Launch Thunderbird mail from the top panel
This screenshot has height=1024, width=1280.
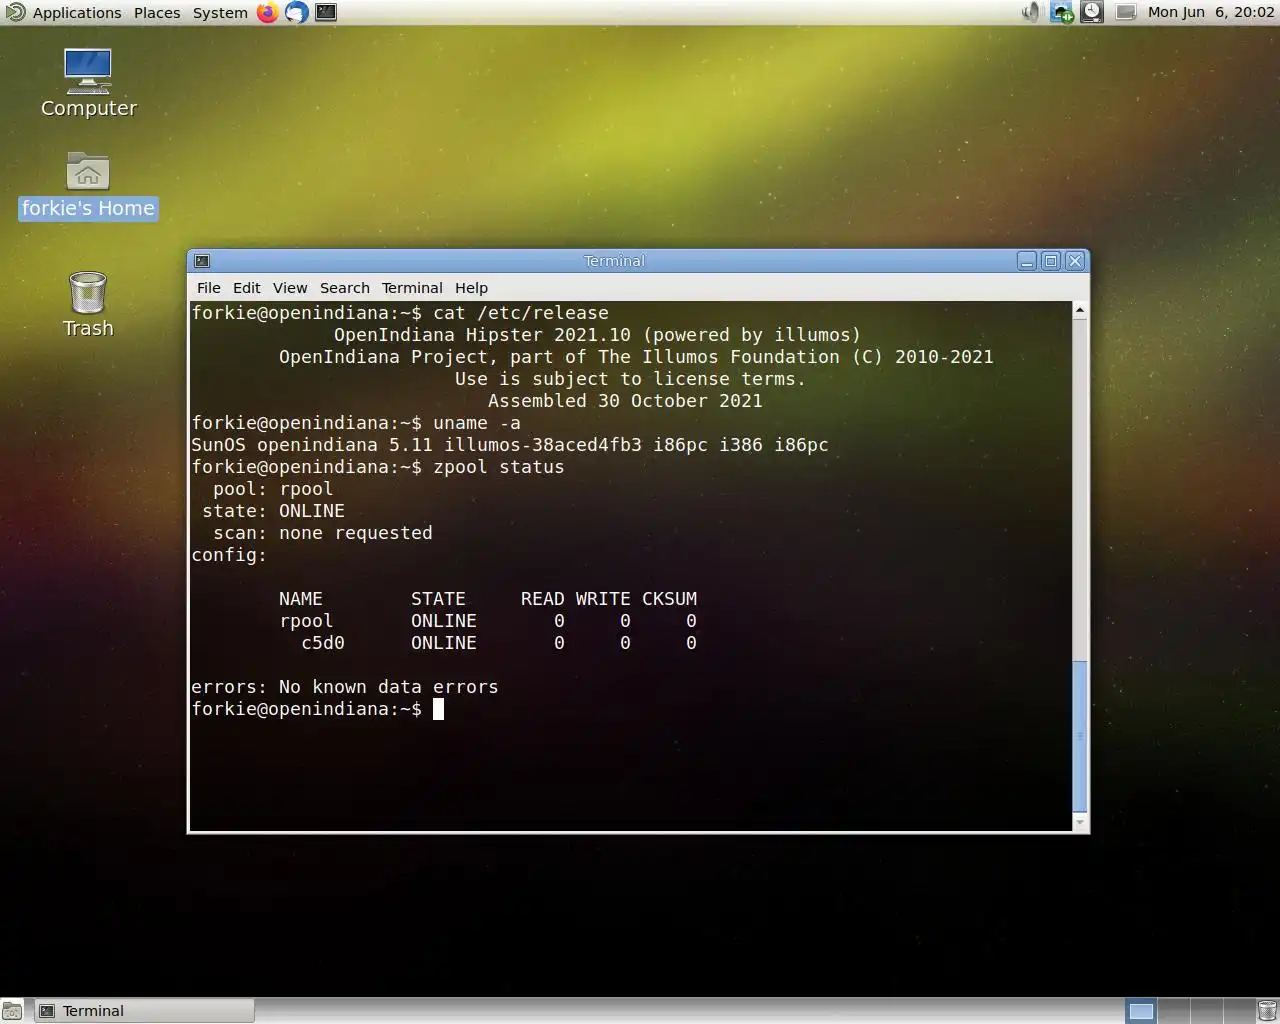tap(297, 12)
